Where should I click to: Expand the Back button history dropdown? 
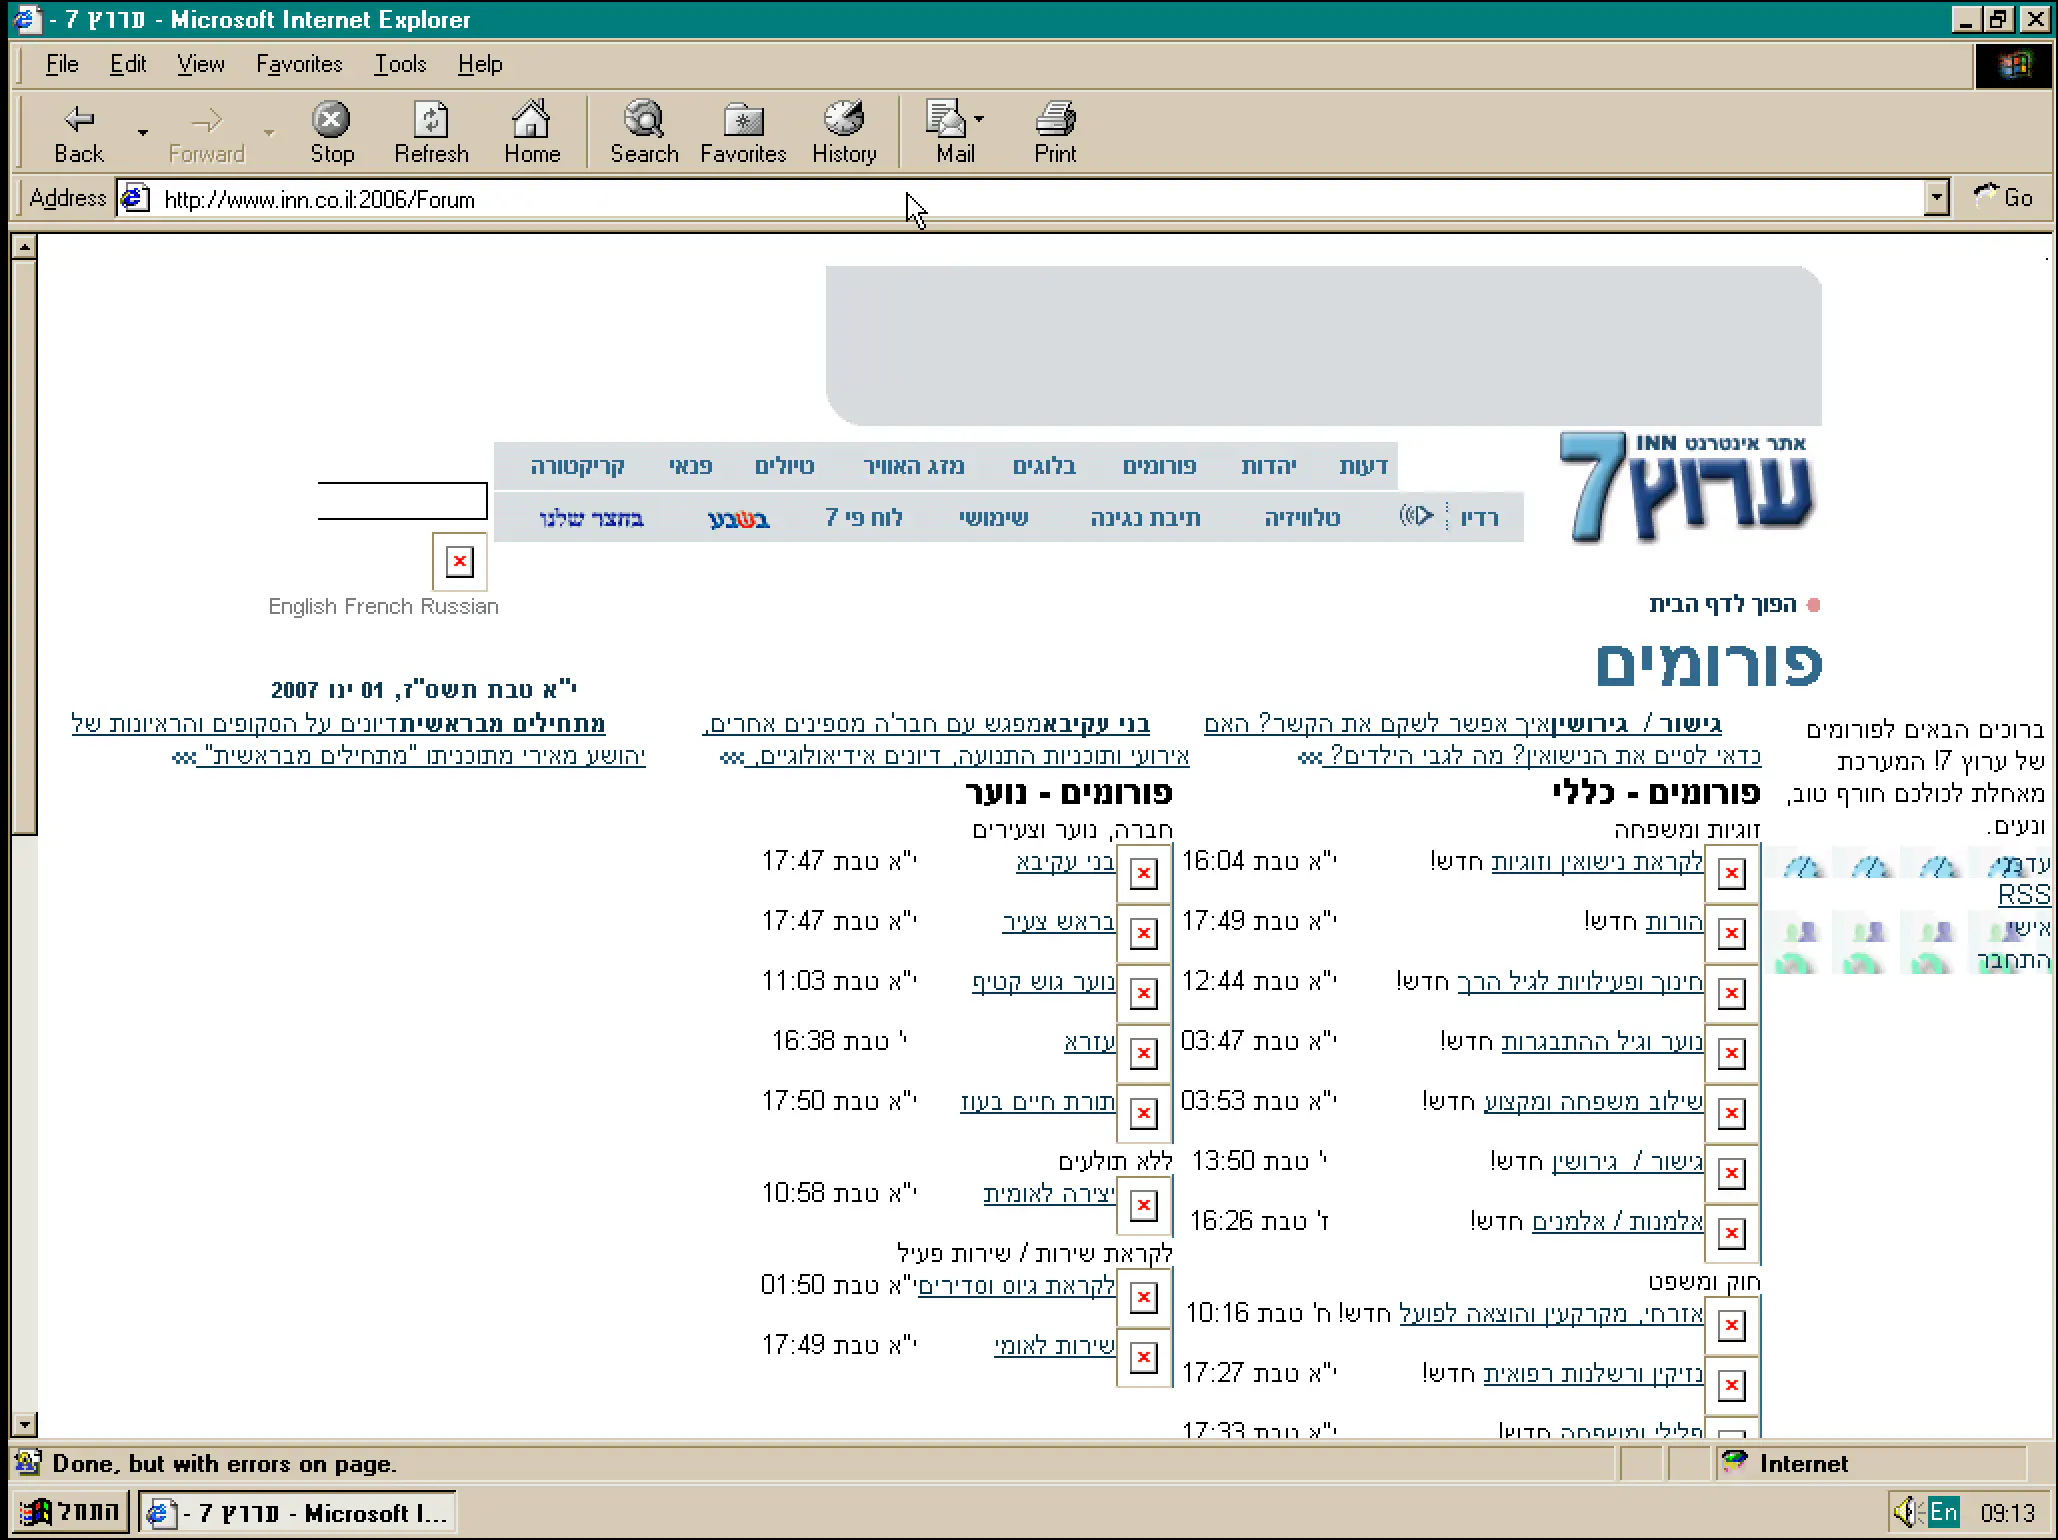click(x=143, y=132)
